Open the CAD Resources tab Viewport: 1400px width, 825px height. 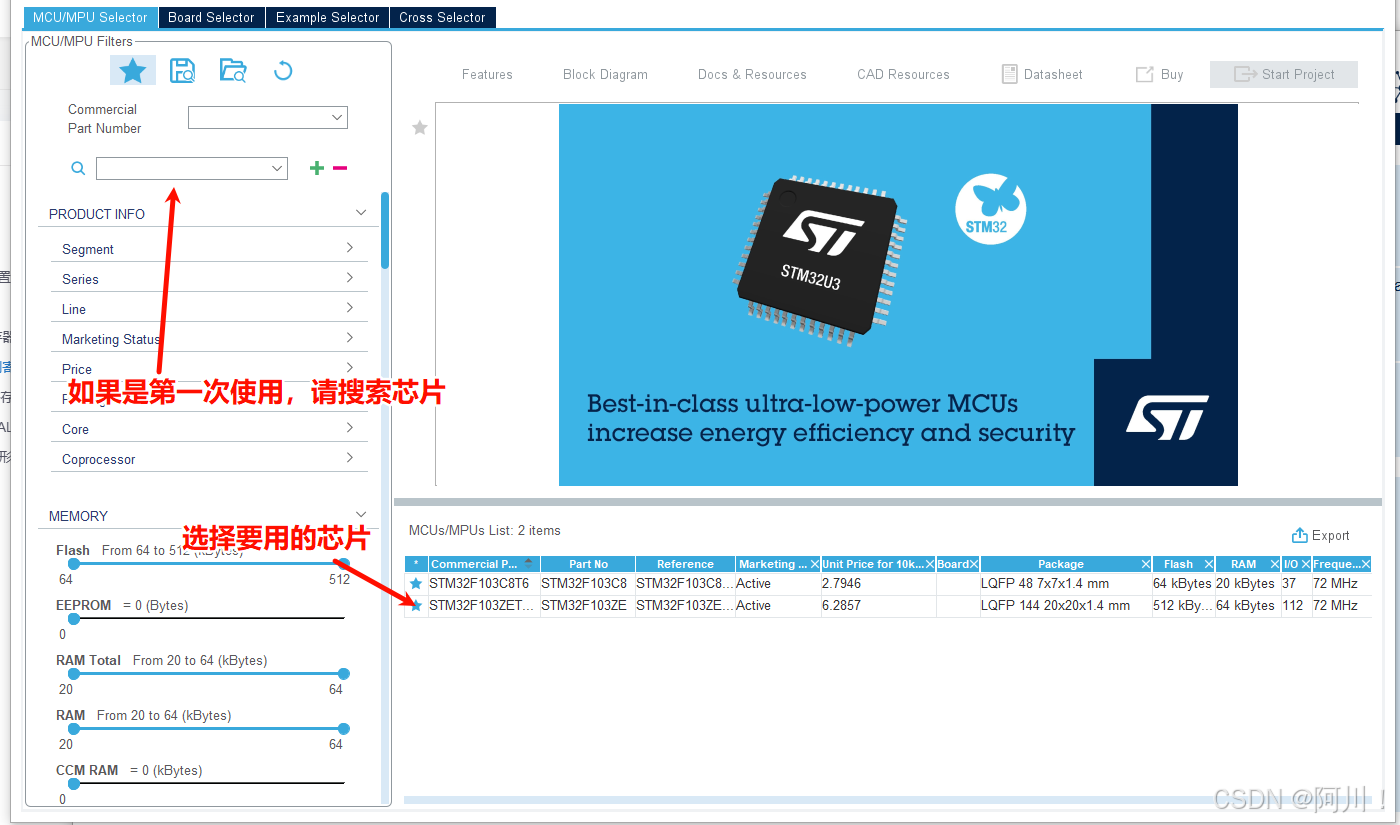coord(903,74)
